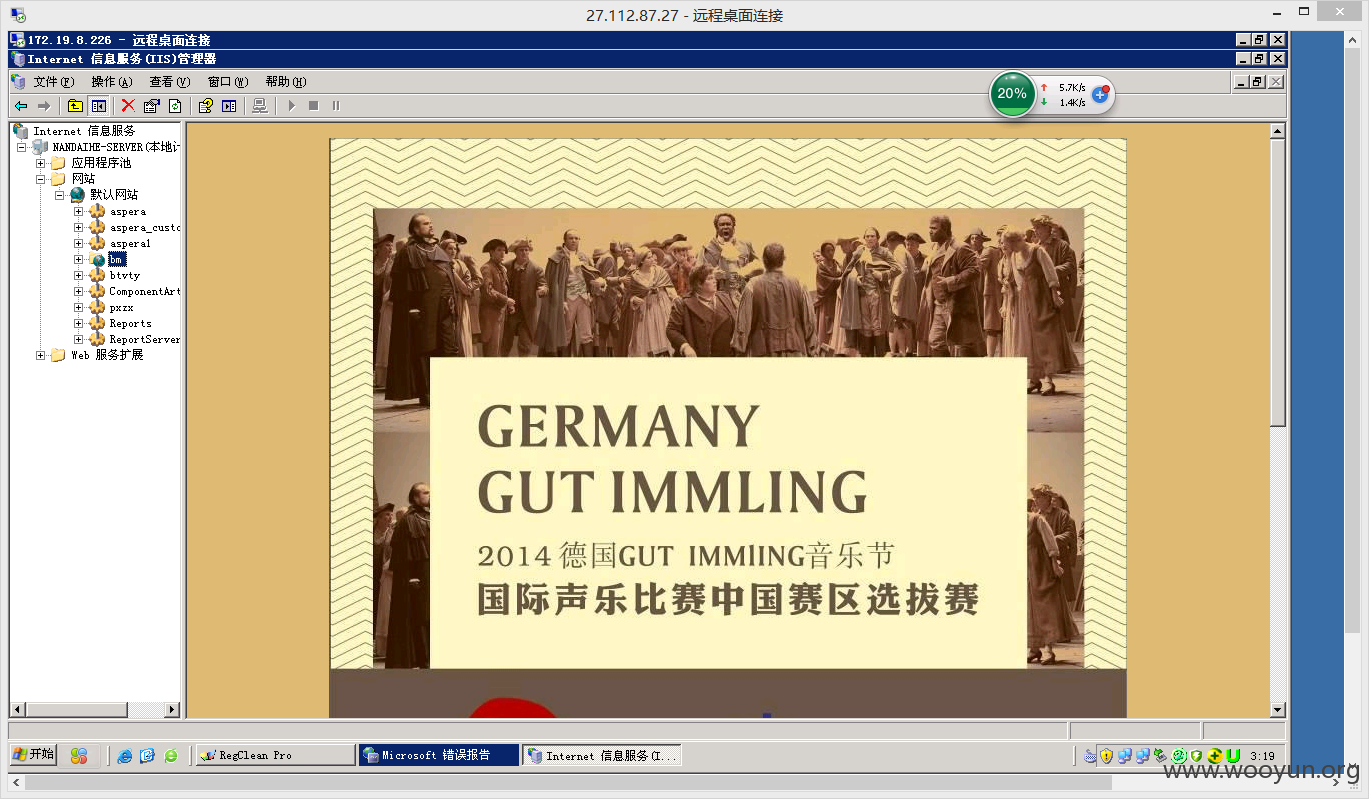The height and width of the screenshot is (799, 1369).
Task: Click the Pause item icon
Action: point(336,106)
